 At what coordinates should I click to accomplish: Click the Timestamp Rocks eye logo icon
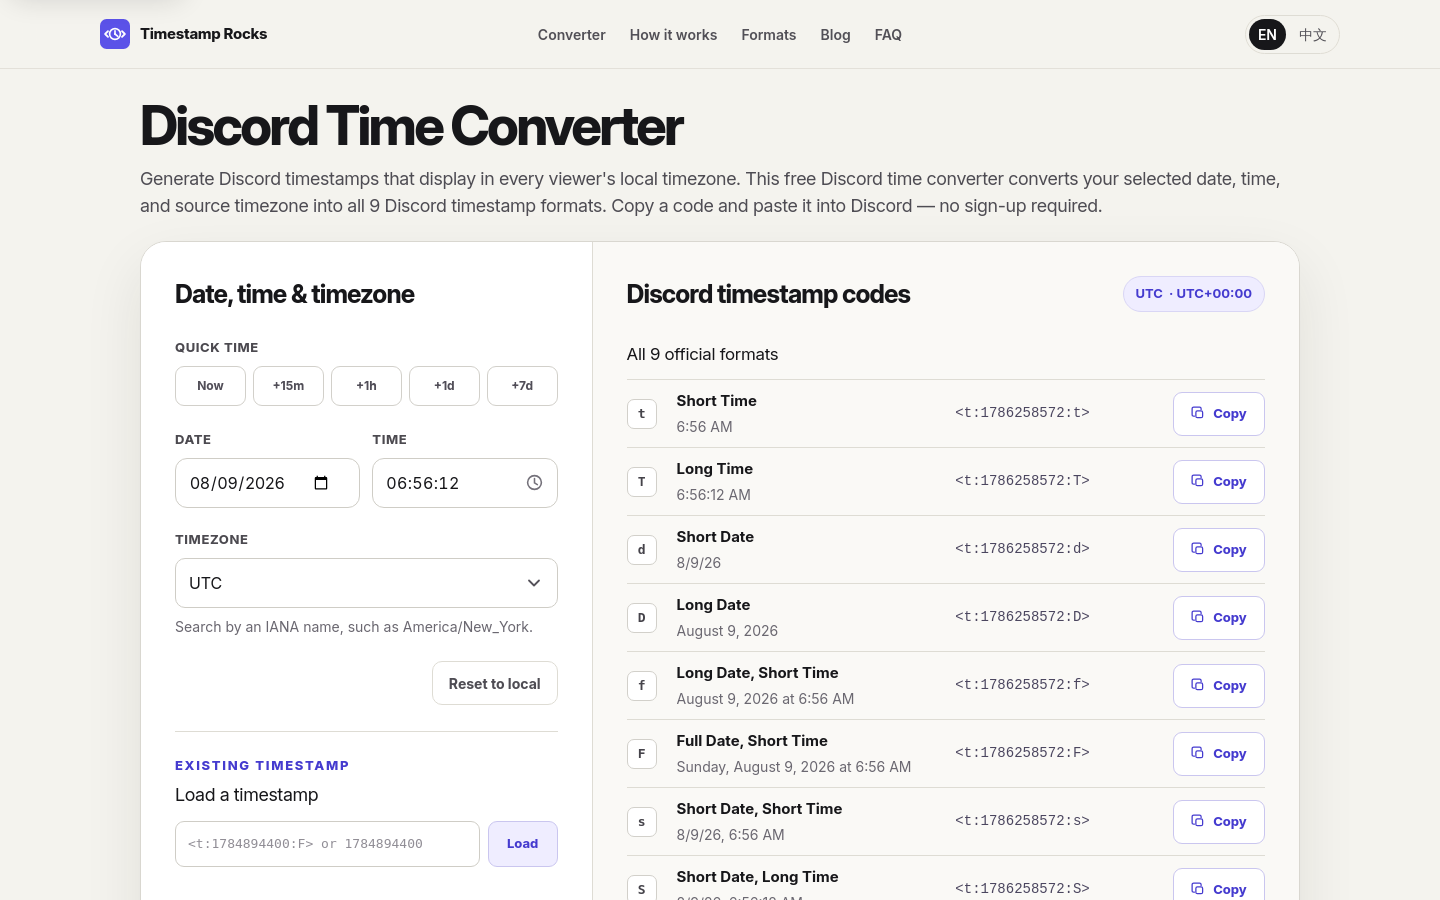tap(115, 34)
